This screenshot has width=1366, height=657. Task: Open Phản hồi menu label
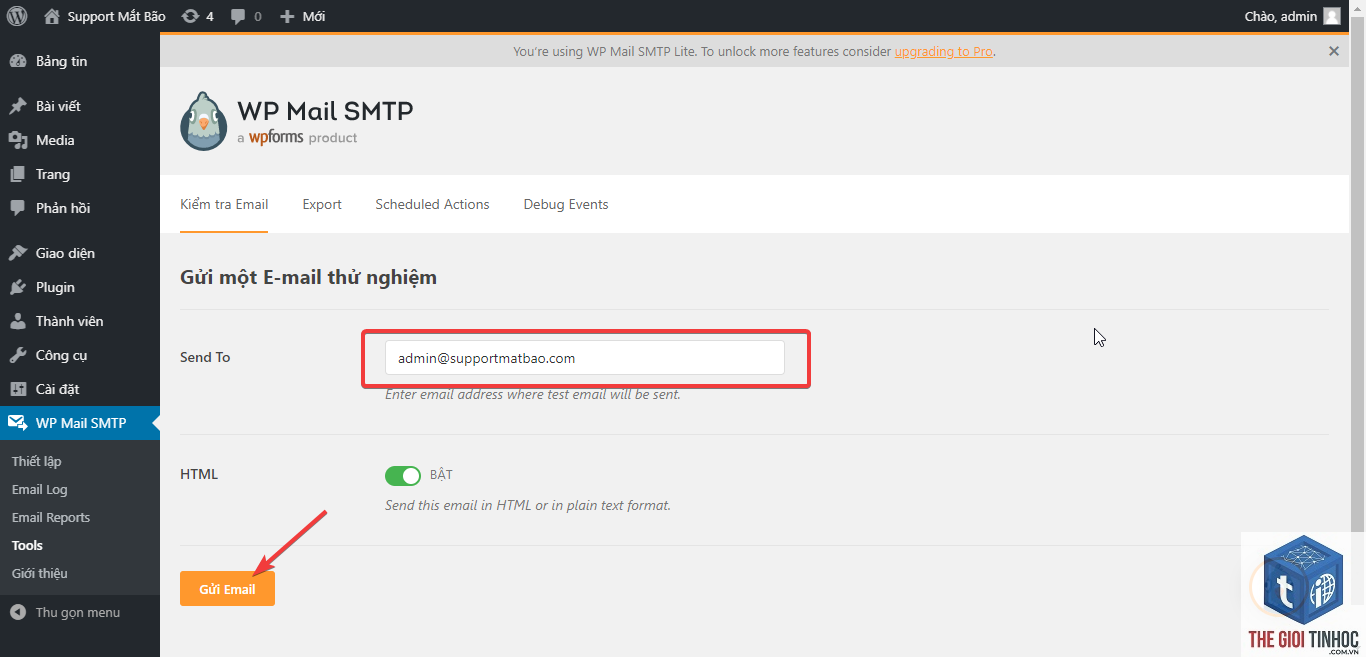(x=63, y=208)
